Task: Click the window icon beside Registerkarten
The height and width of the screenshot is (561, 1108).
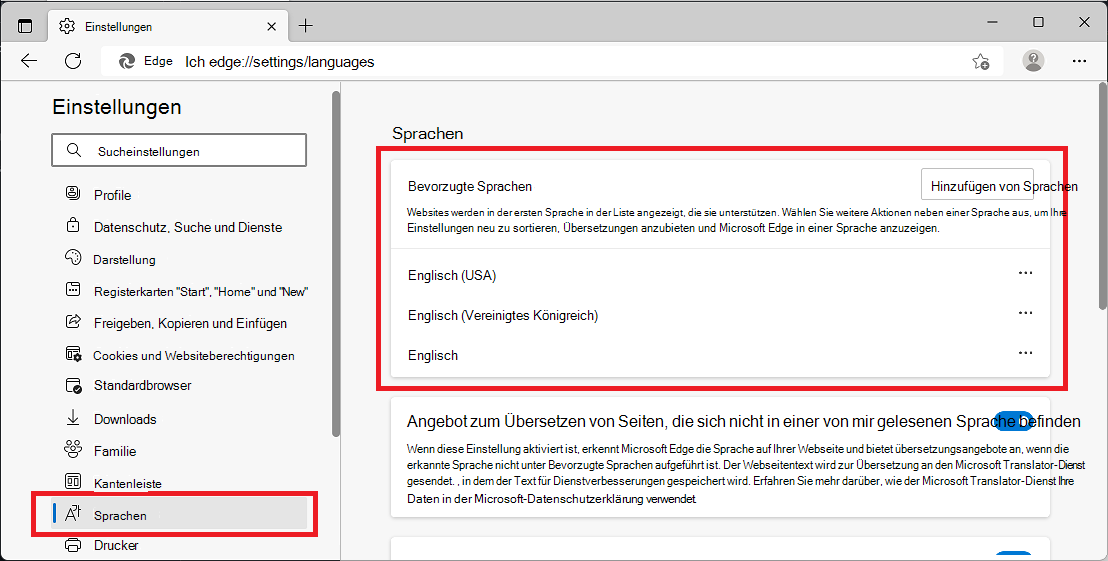Action: [73, 289]
